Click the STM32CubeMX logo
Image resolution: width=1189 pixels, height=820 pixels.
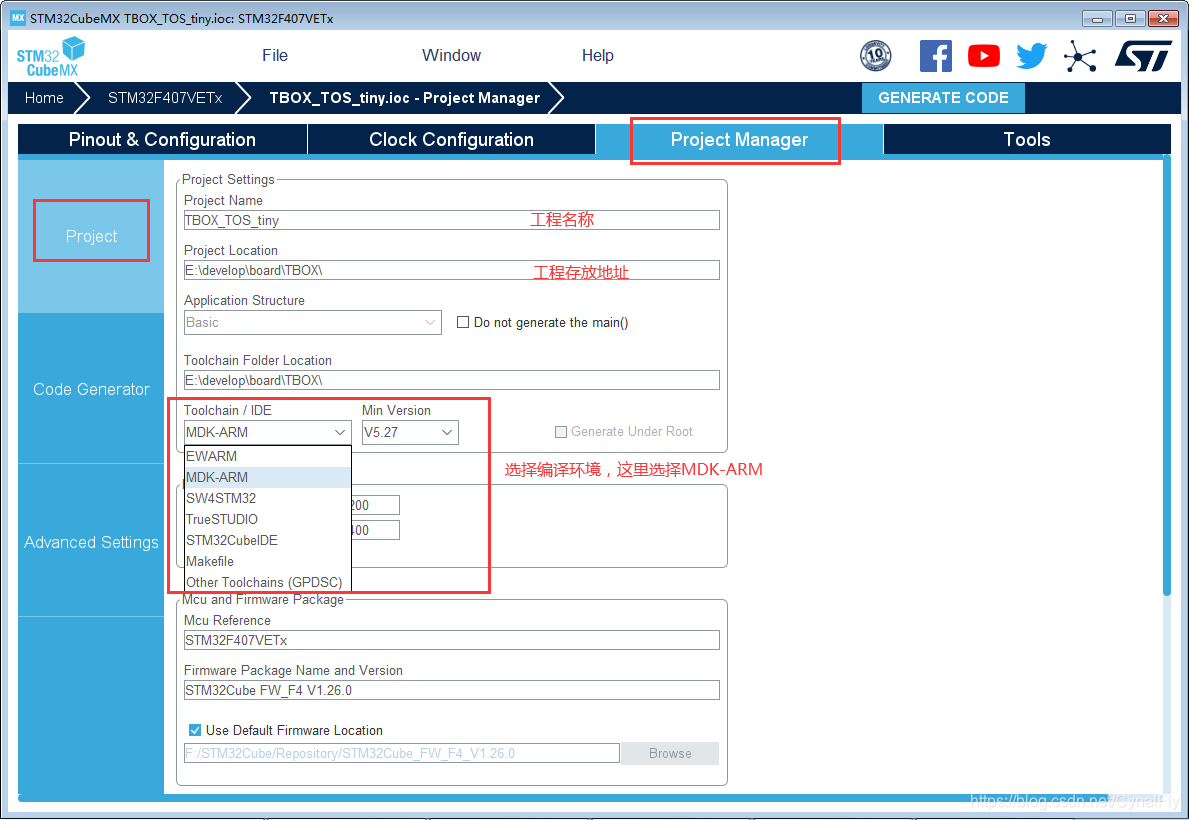tap(50, 57)
